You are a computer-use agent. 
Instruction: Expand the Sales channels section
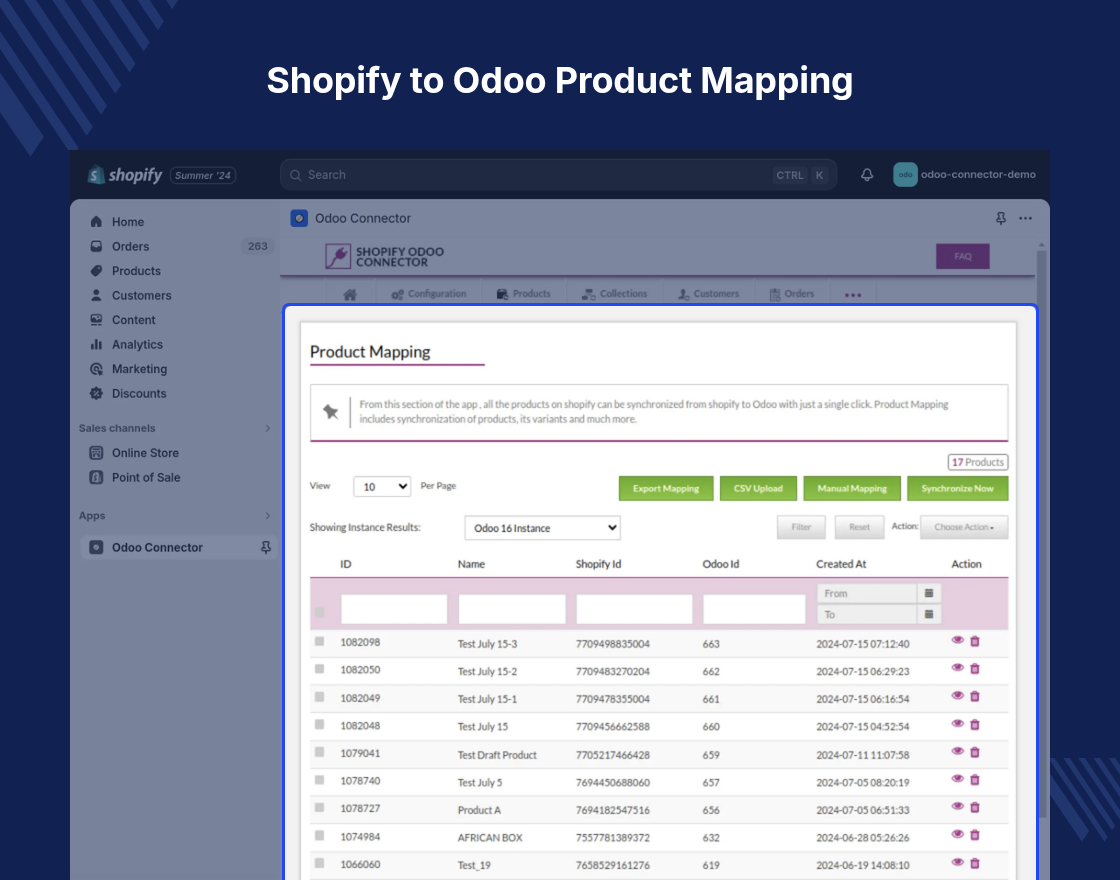[x=268, y=429]
